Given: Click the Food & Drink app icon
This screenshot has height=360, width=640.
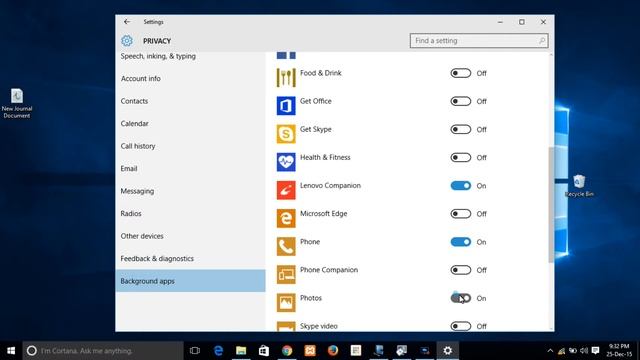Looking at the screenshot, I should [286, 77].
